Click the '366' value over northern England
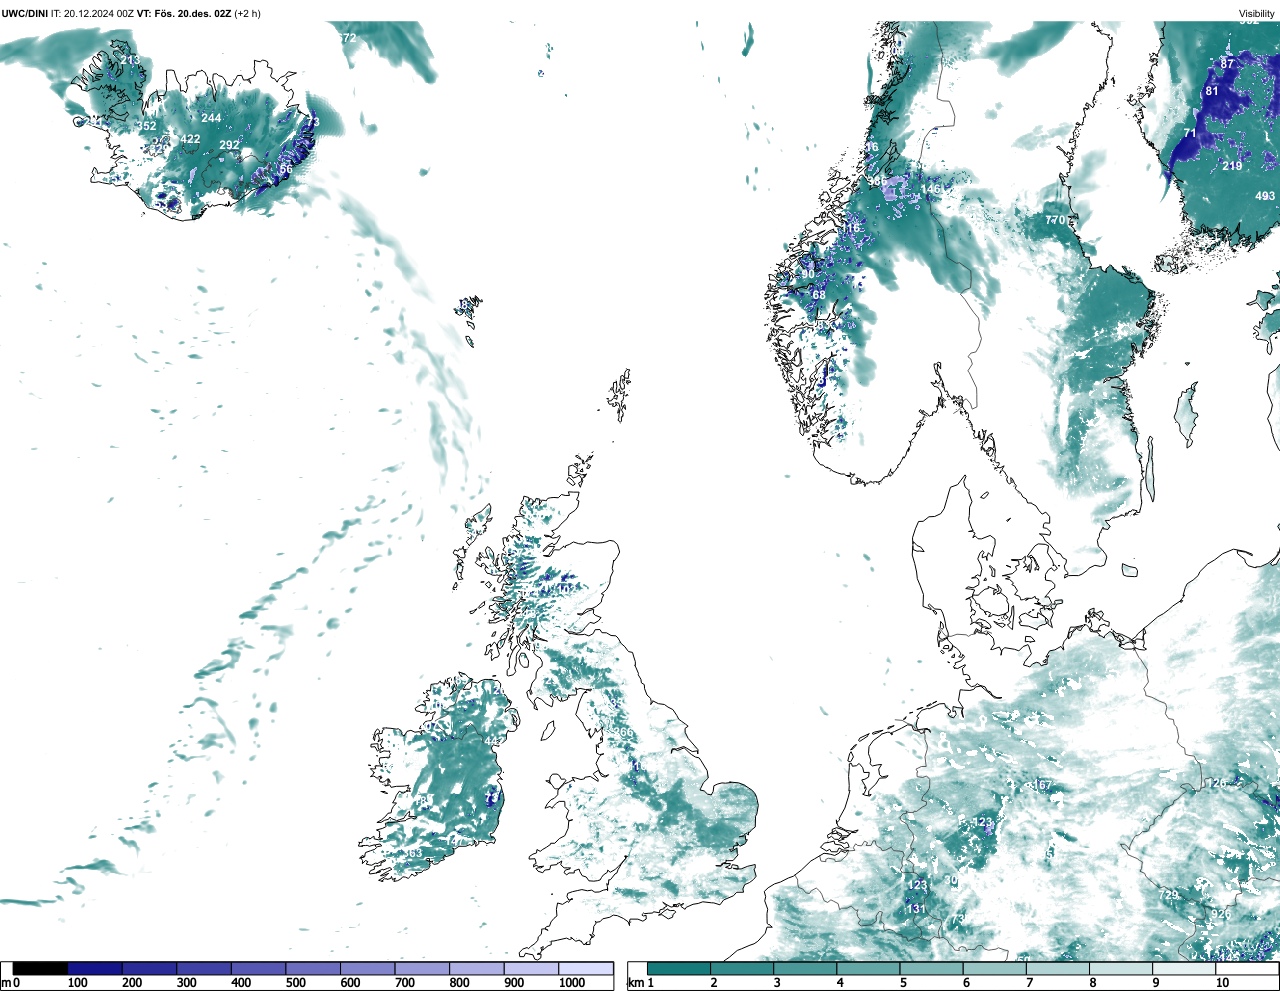This screenshot has width=1280, height=991. 623,733
